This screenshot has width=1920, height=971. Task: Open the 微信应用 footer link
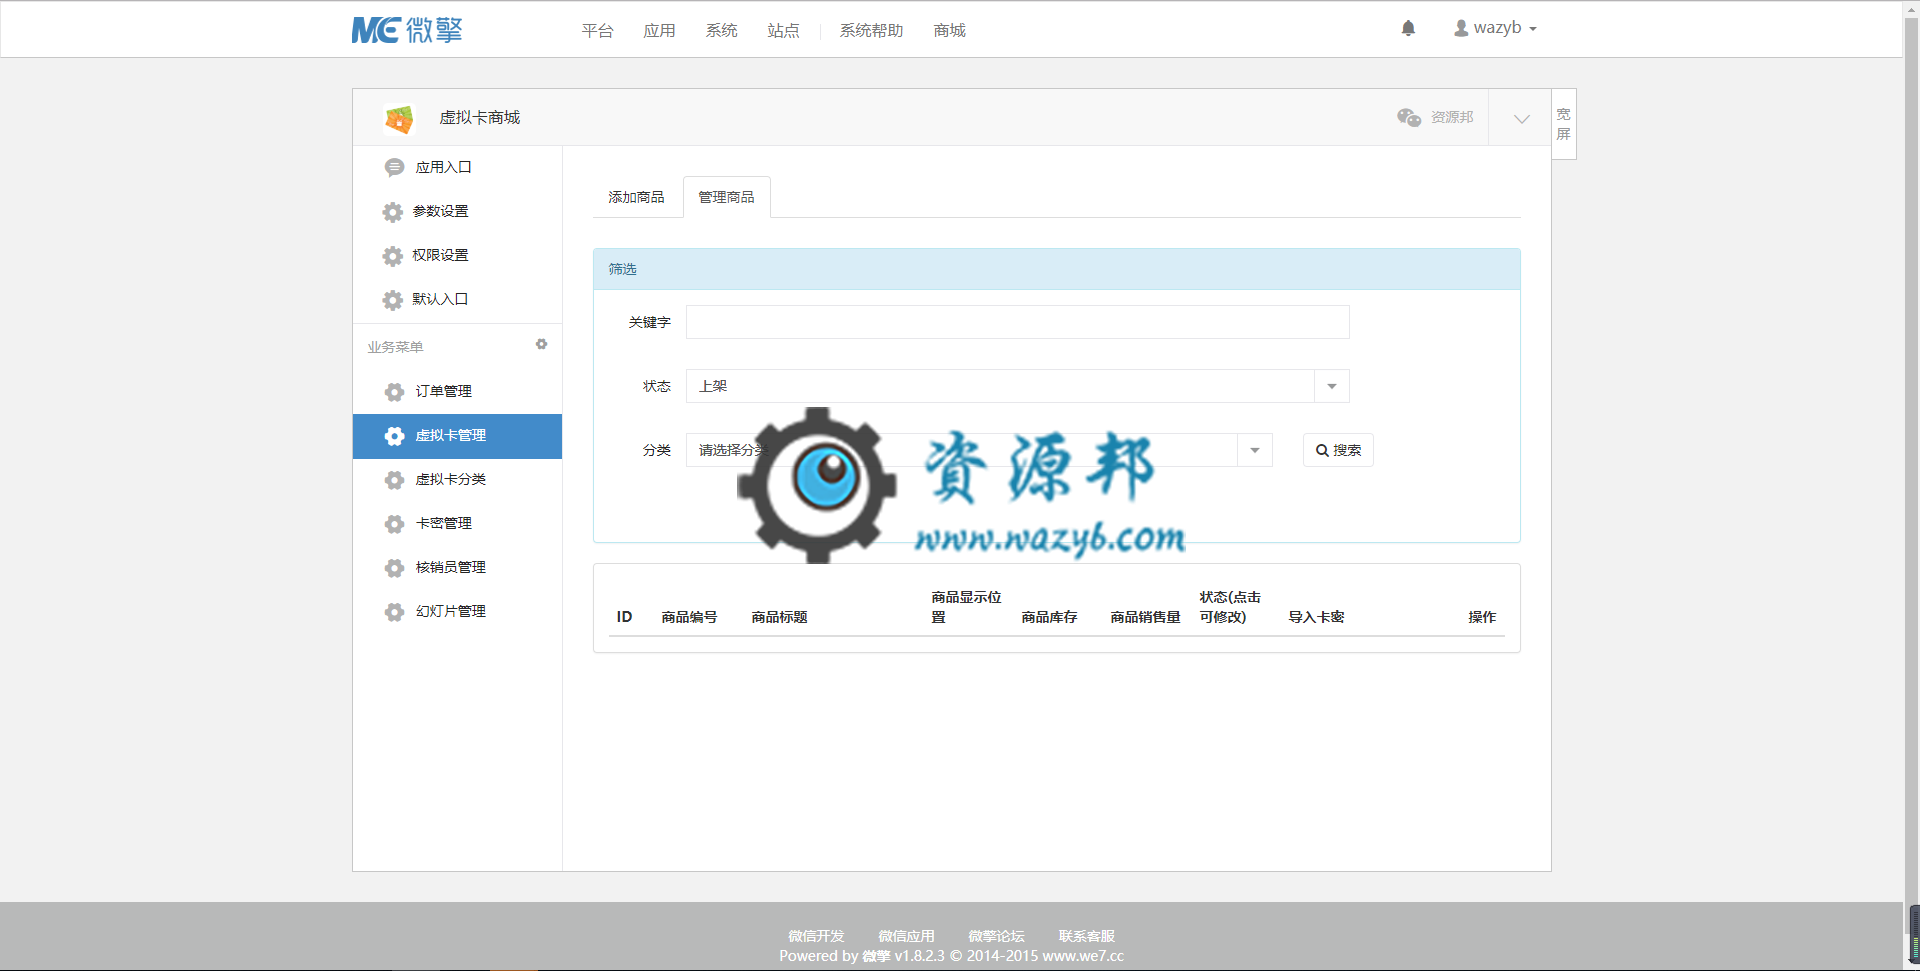(x=906, y=936)
